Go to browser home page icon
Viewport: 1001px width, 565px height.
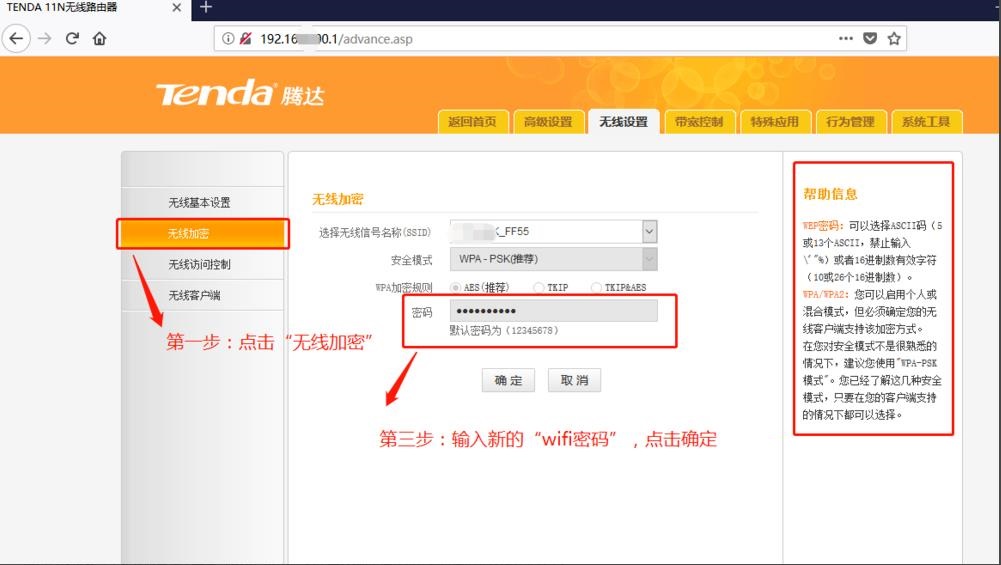coord(100,38)
